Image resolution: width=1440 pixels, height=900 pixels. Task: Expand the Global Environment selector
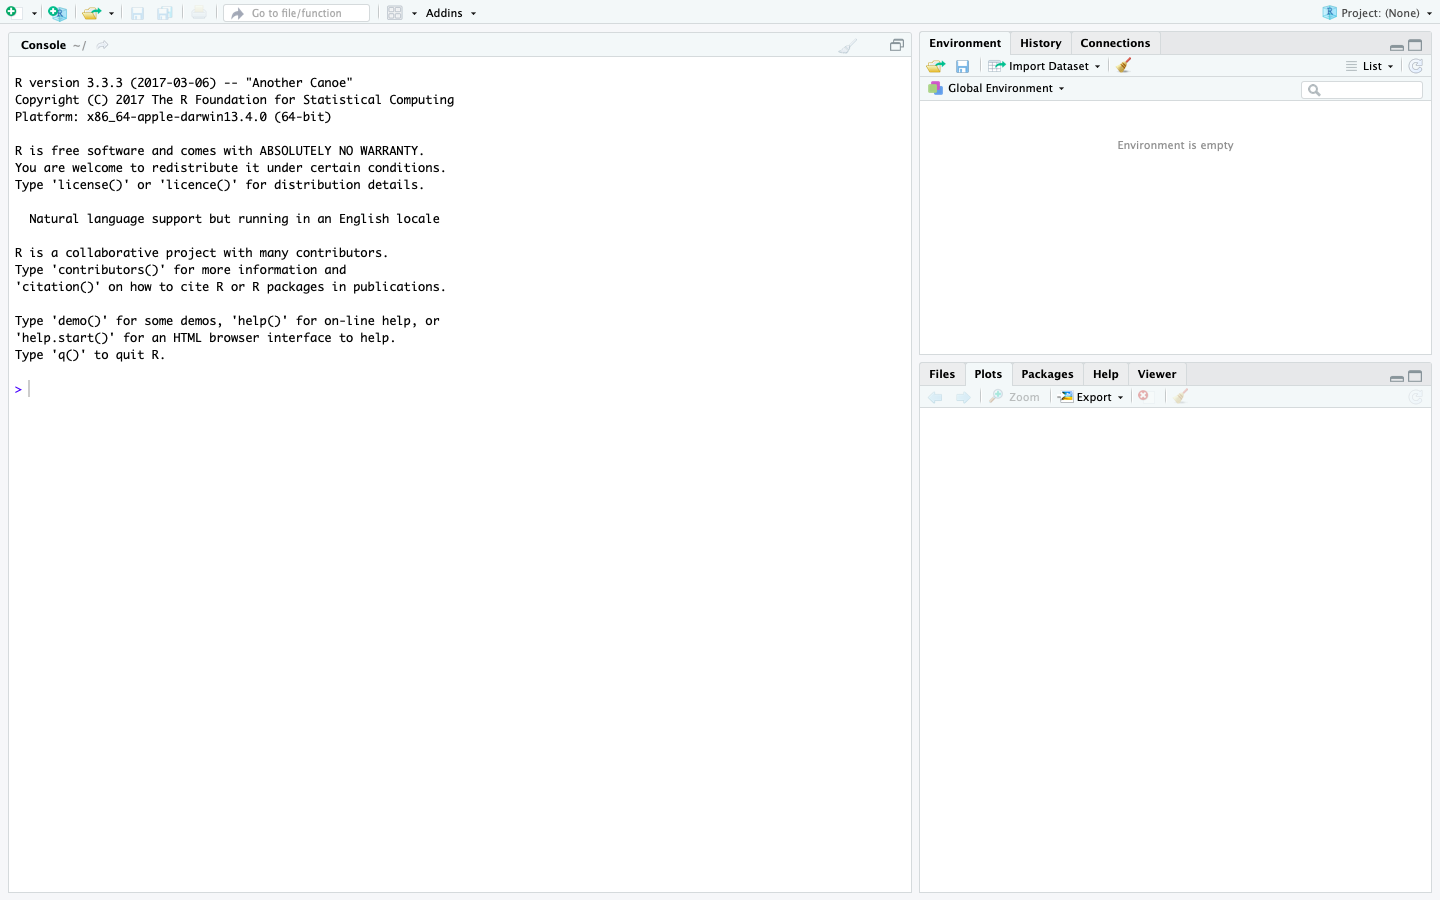pos(1000,88)
